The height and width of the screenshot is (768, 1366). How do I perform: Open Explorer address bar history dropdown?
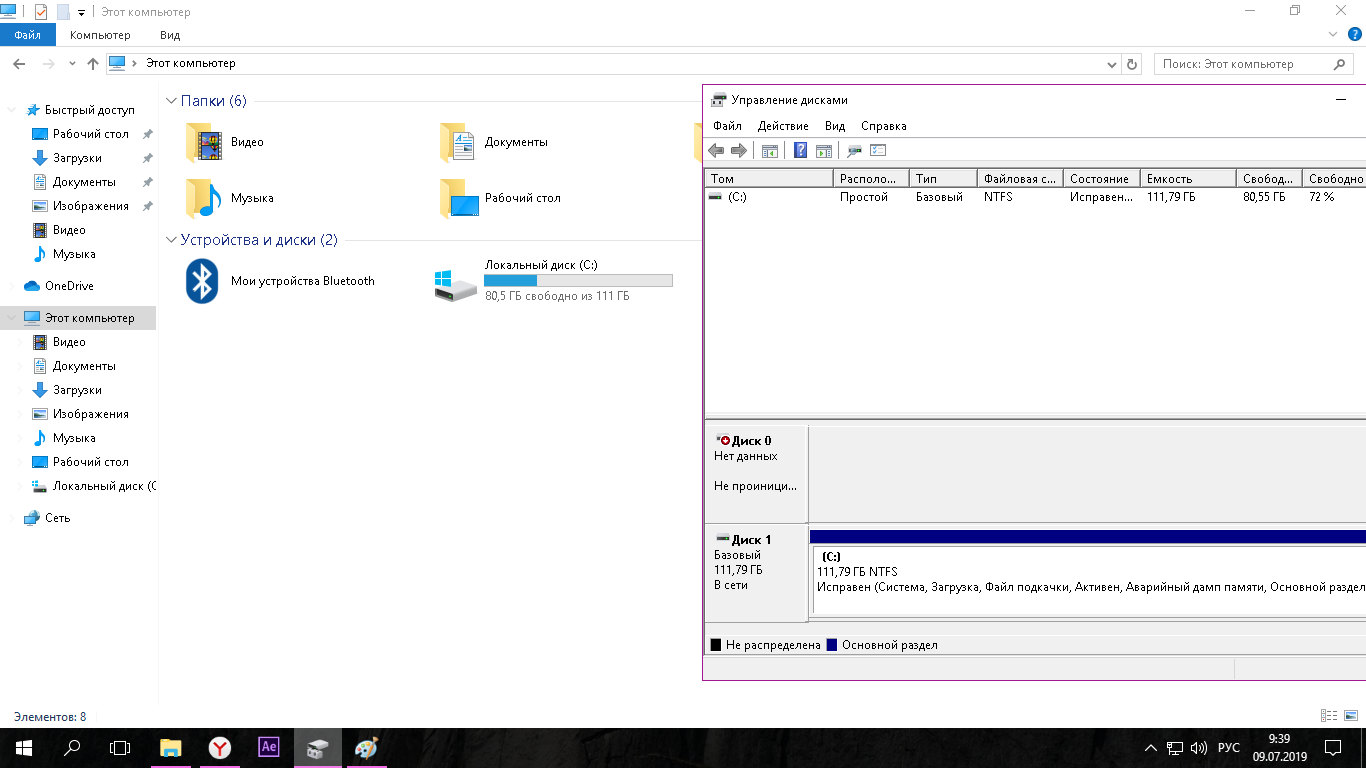(1112, 64)
